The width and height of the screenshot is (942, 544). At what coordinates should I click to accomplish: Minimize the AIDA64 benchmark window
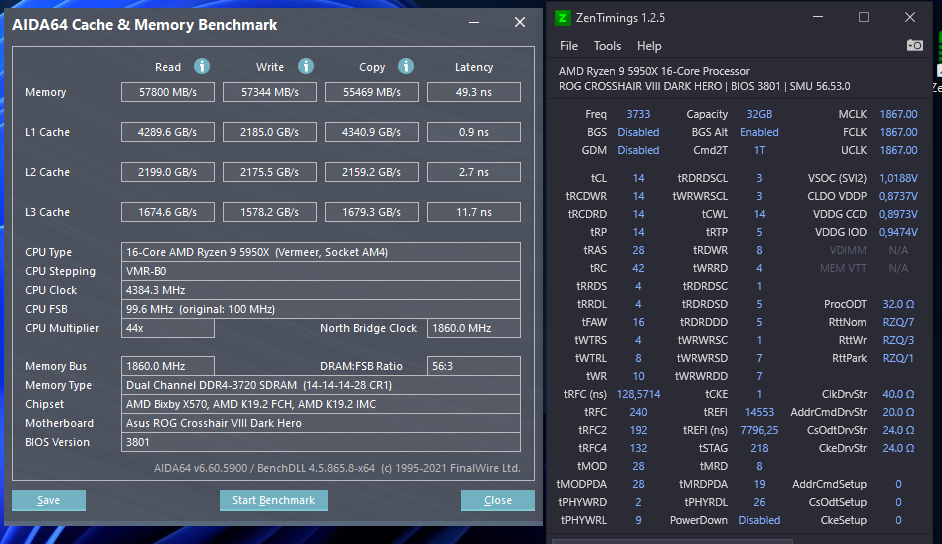[x=474, y=23]
